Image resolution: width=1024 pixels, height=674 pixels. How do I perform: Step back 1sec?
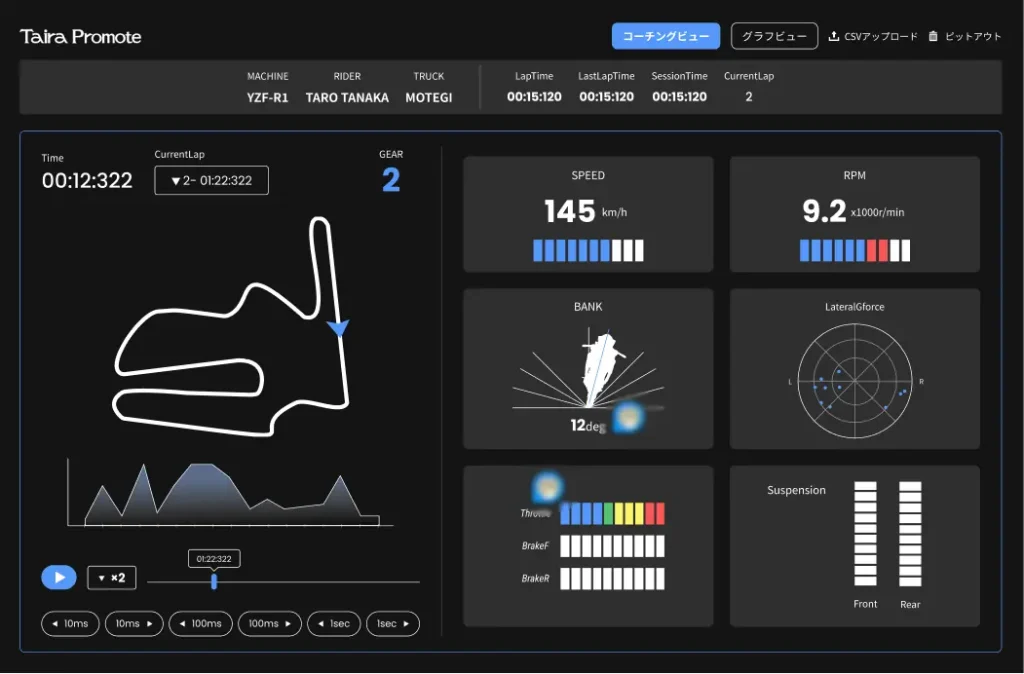(x=334, y=624)
